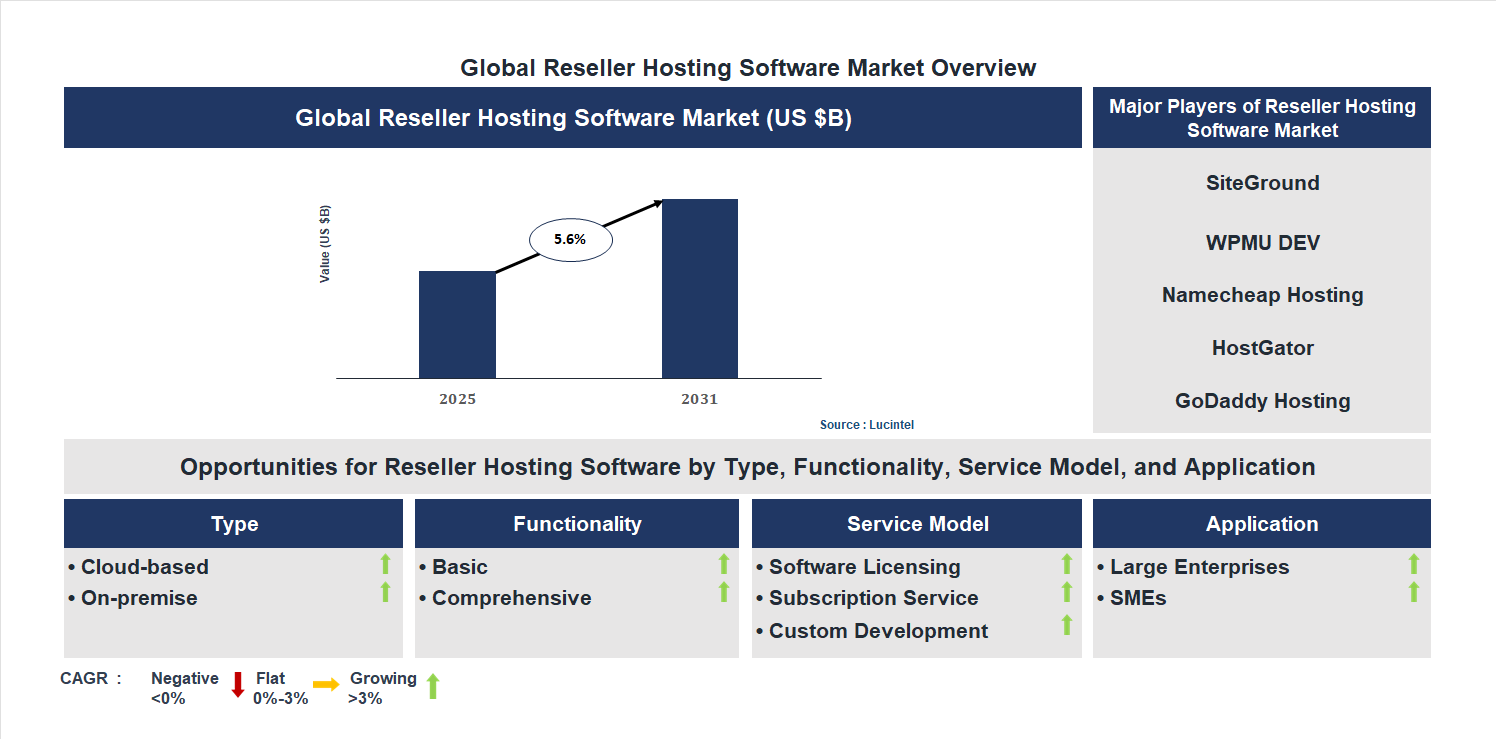Image resolution: width=1496 pixels, height=739 pixels.
Task: Expand the Type panel header
Action: coord(233,523)
